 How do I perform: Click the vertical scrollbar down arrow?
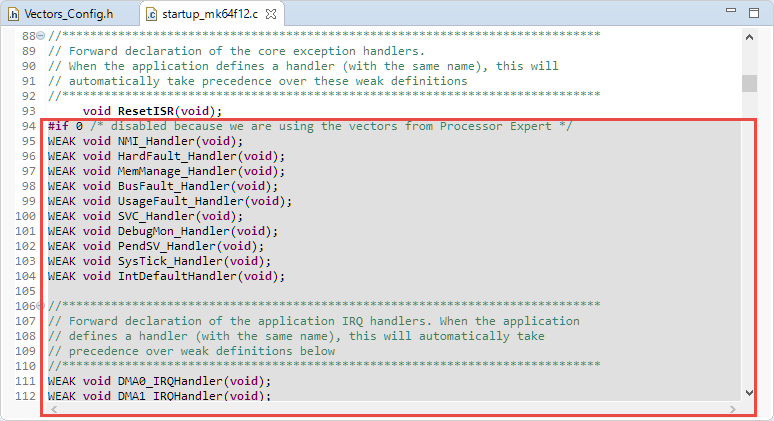pyautogui.click(x=749, y=393)
